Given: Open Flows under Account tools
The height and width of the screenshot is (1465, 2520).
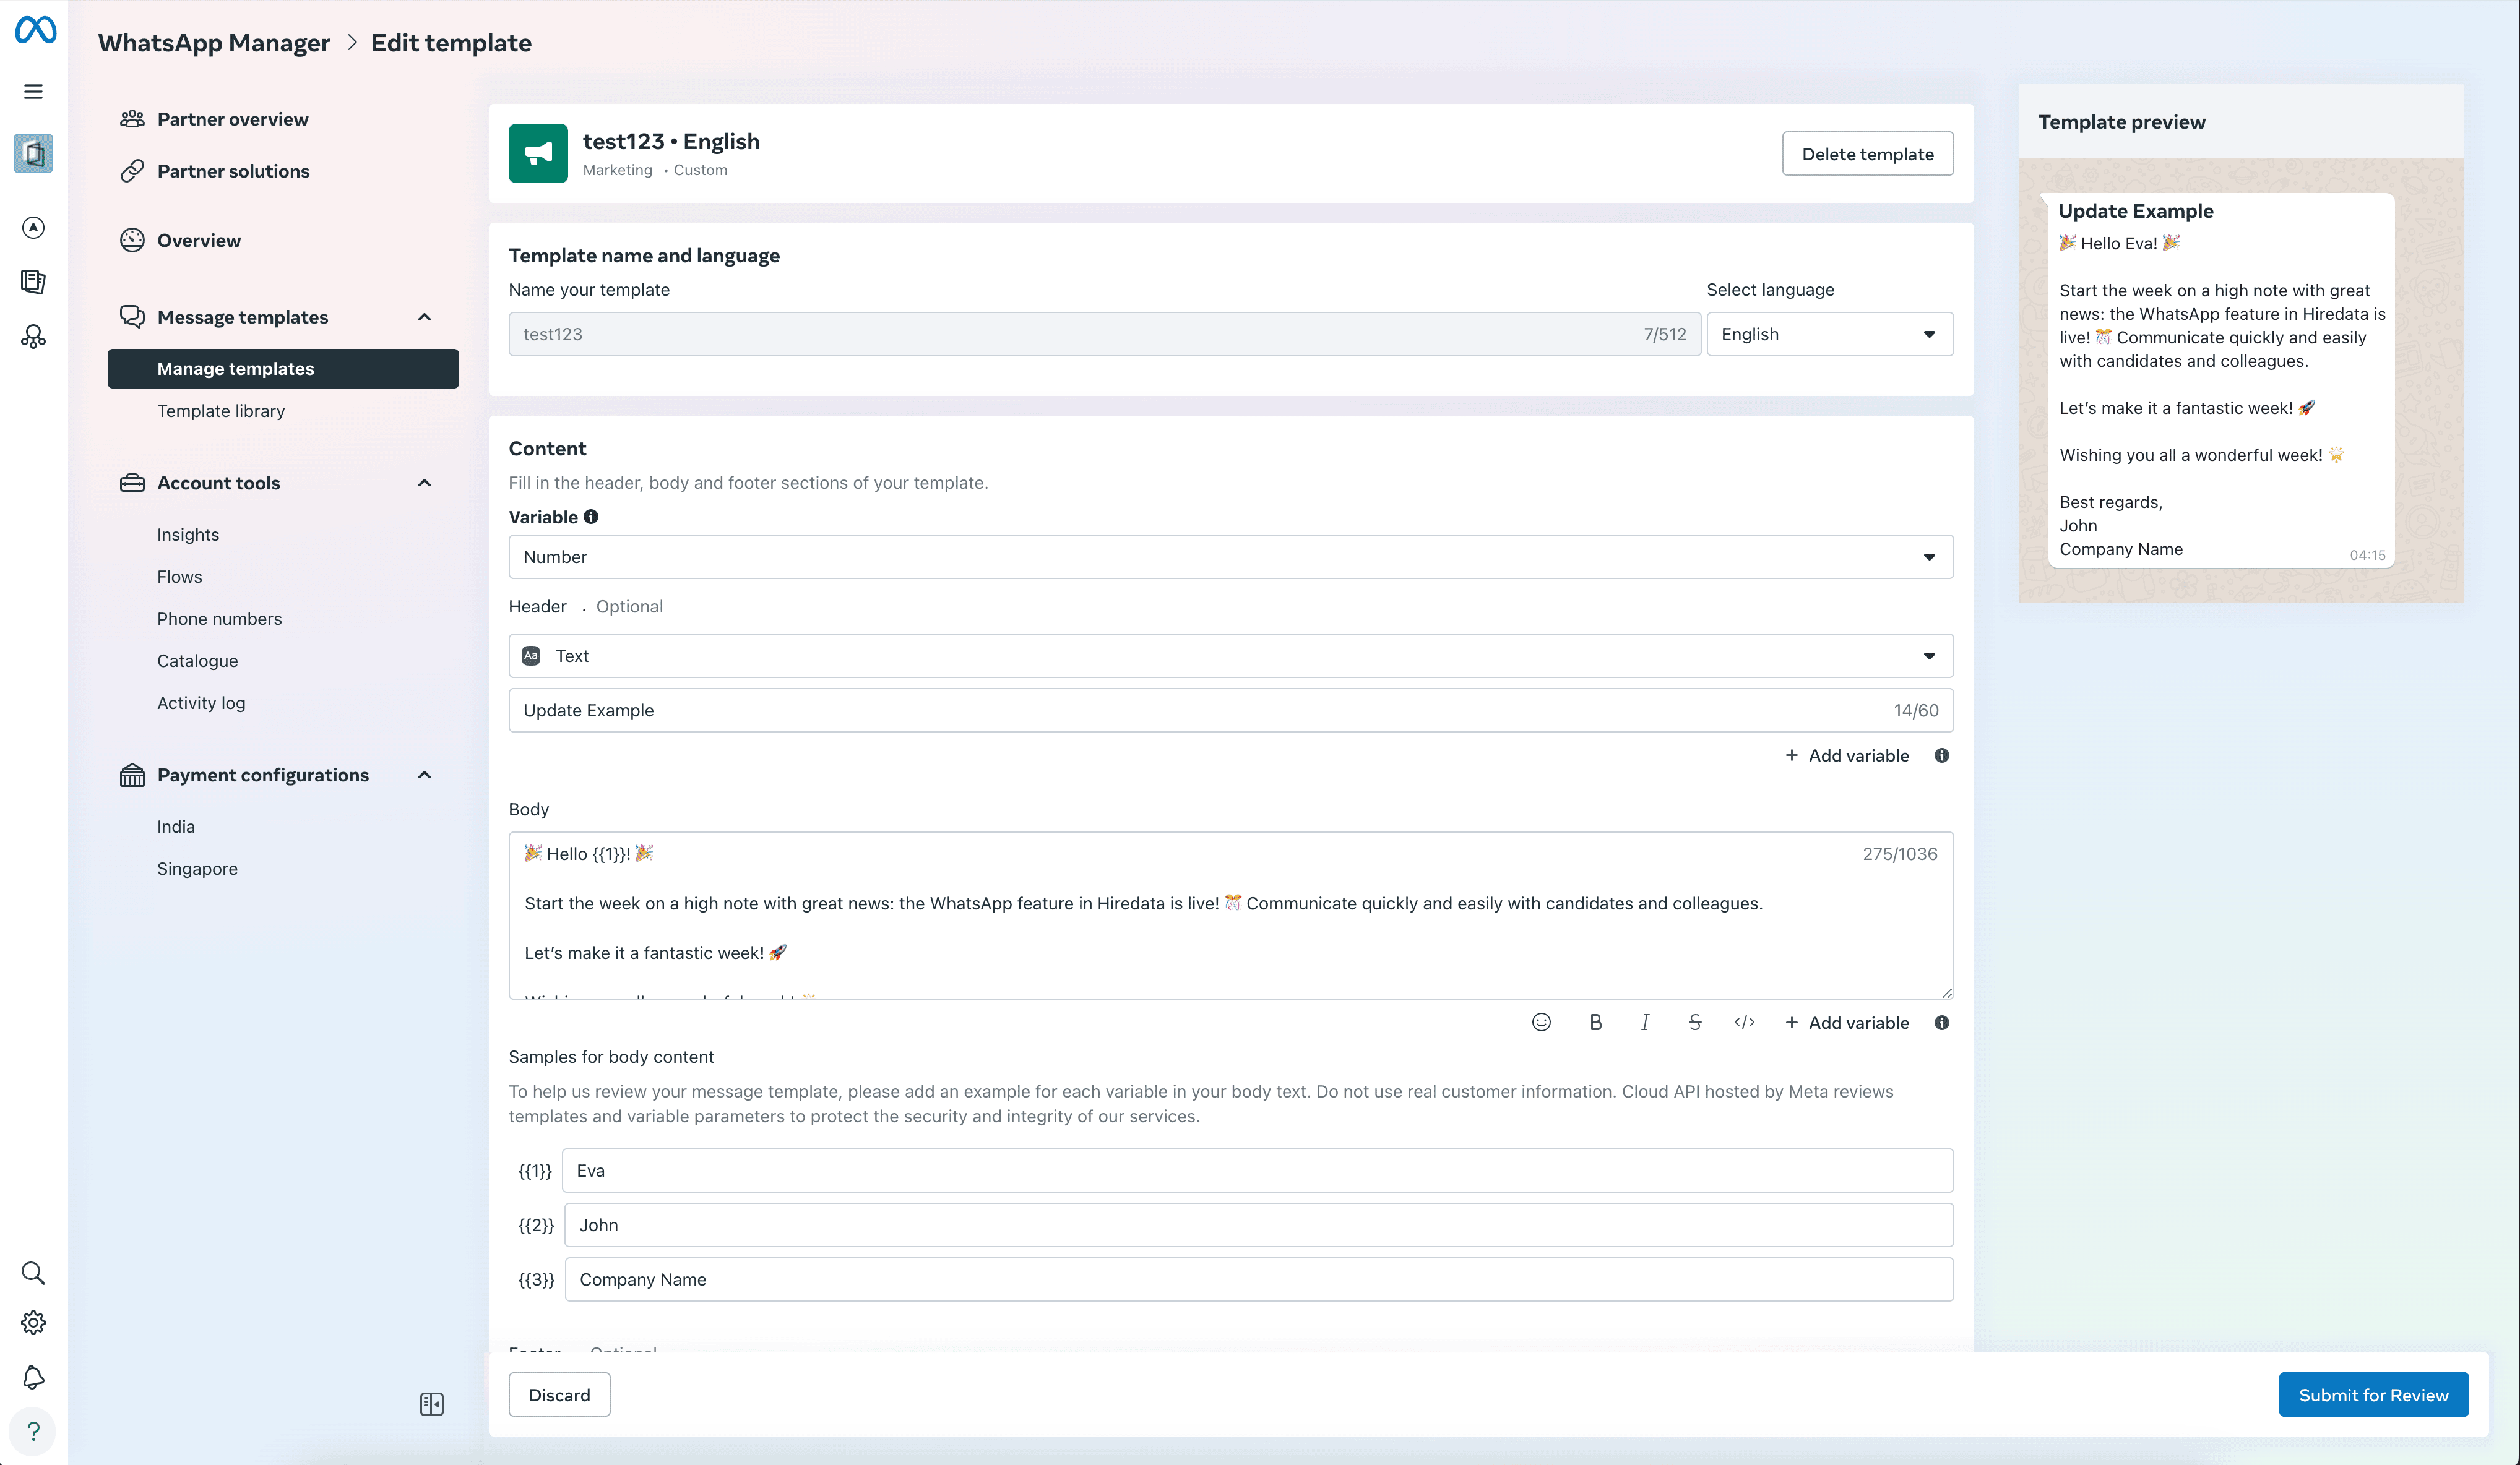Looking at the screenshot, I should coord(179,576).
